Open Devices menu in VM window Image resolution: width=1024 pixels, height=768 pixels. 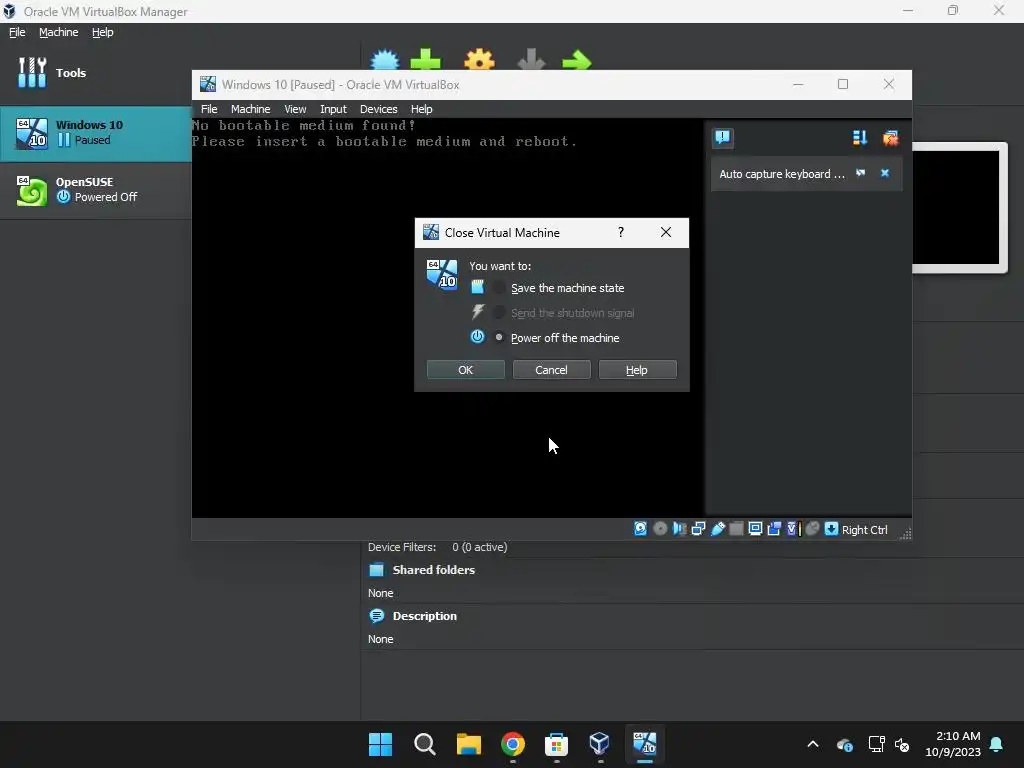[379, 109]
